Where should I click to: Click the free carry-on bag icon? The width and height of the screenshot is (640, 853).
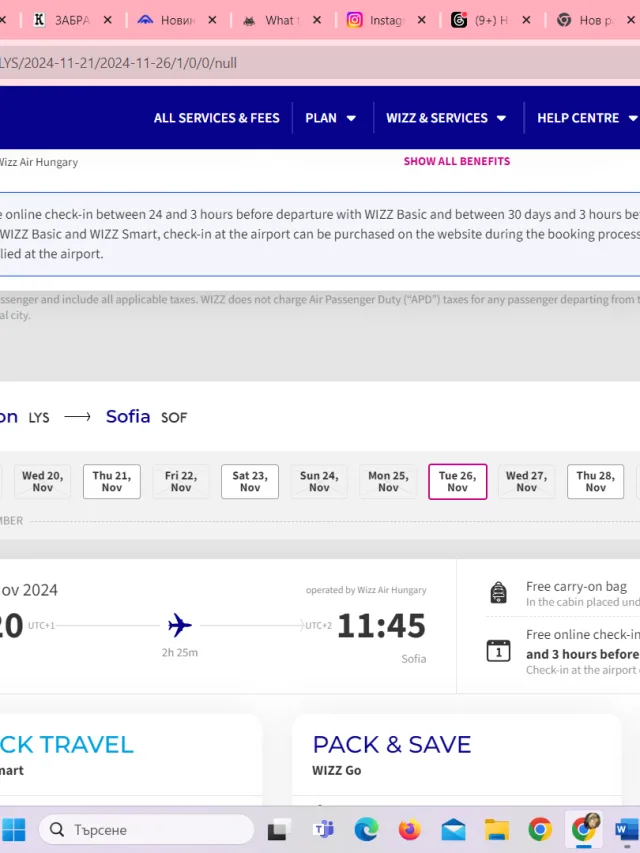(x=499, y=592)
